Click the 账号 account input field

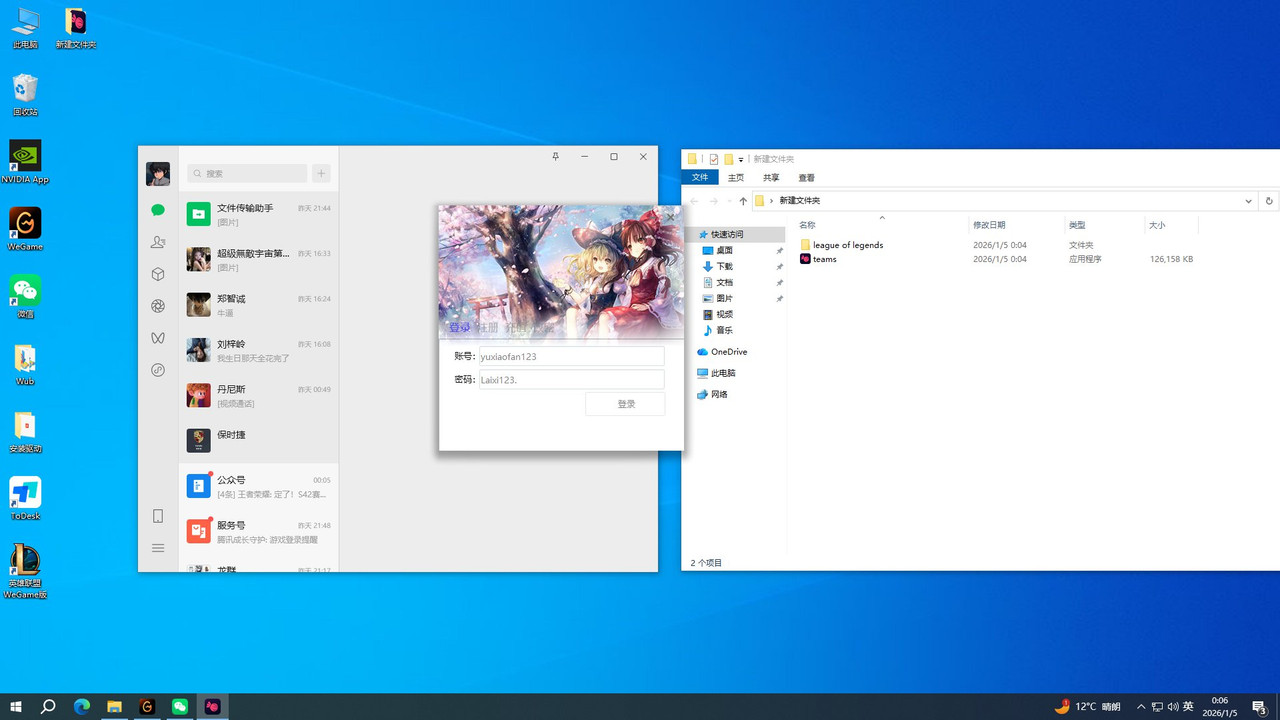[571, 356]
